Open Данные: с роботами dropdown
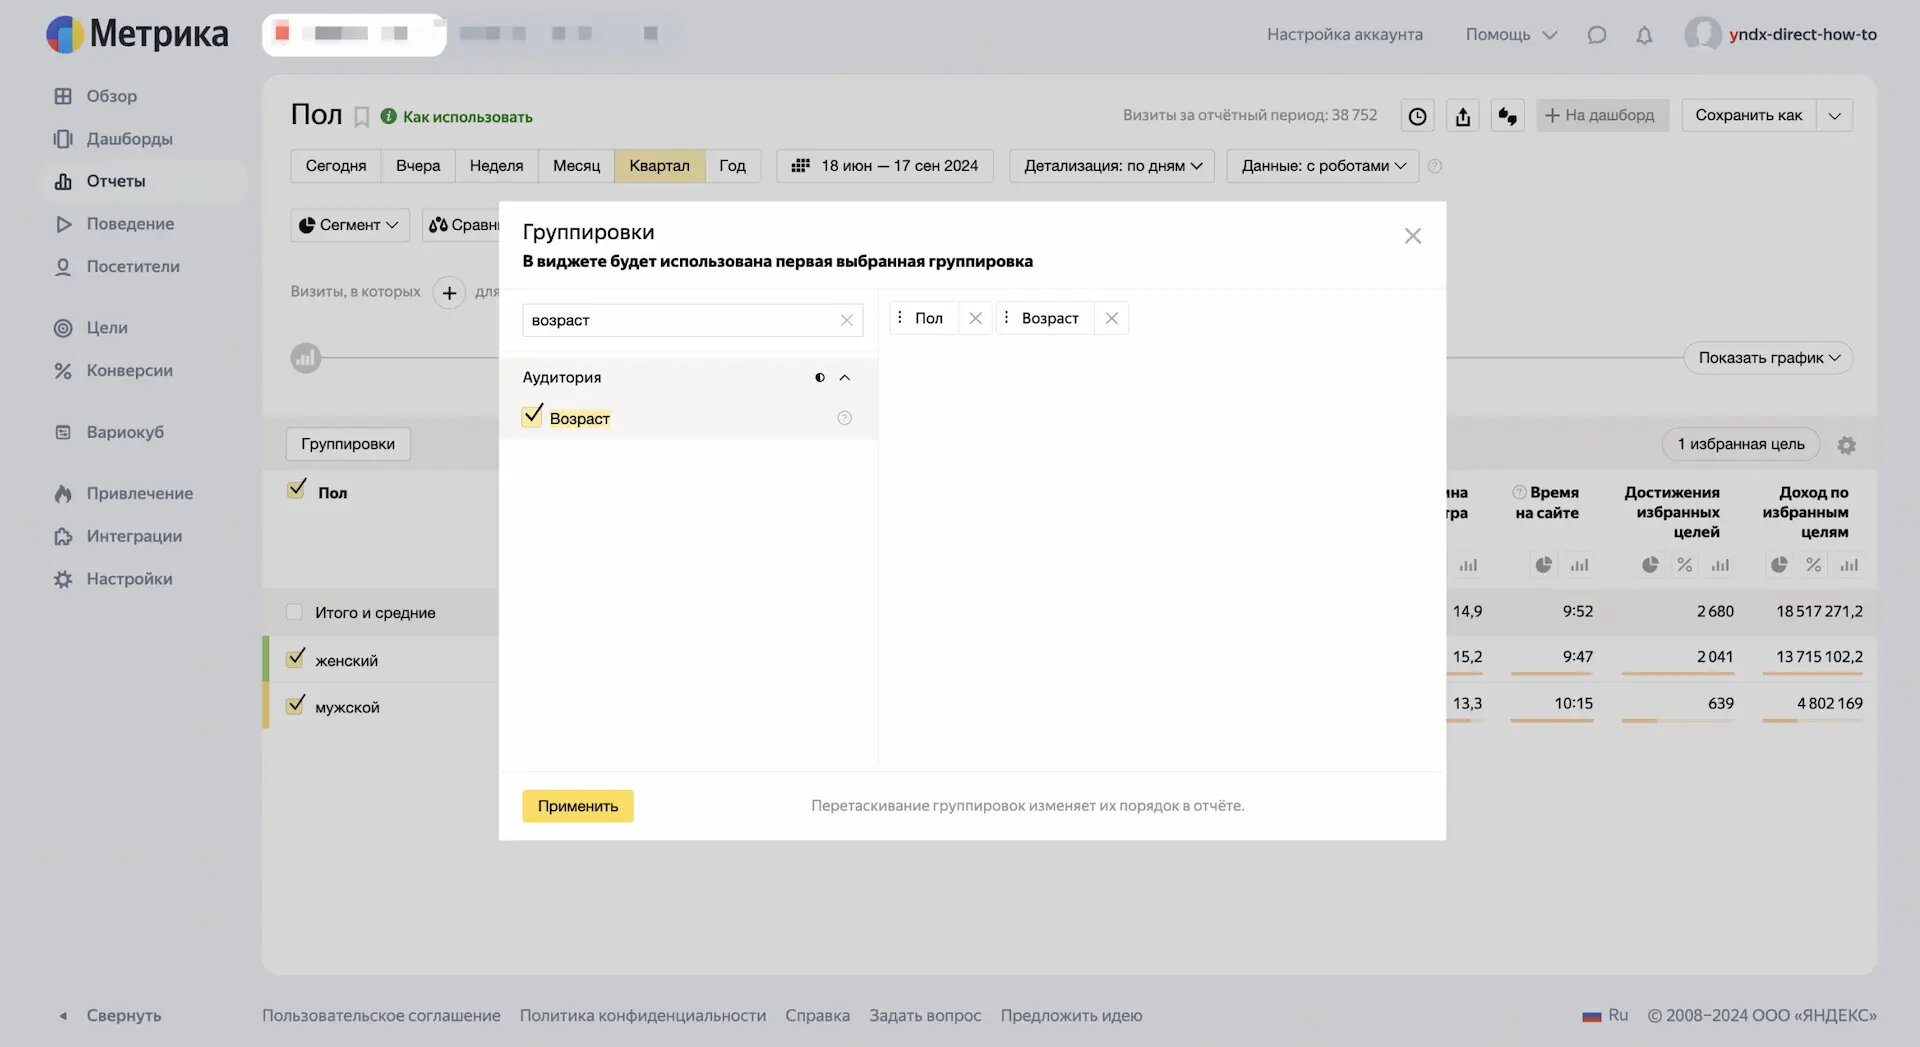This screenshot has width=1920, height=1047. 1323,166
